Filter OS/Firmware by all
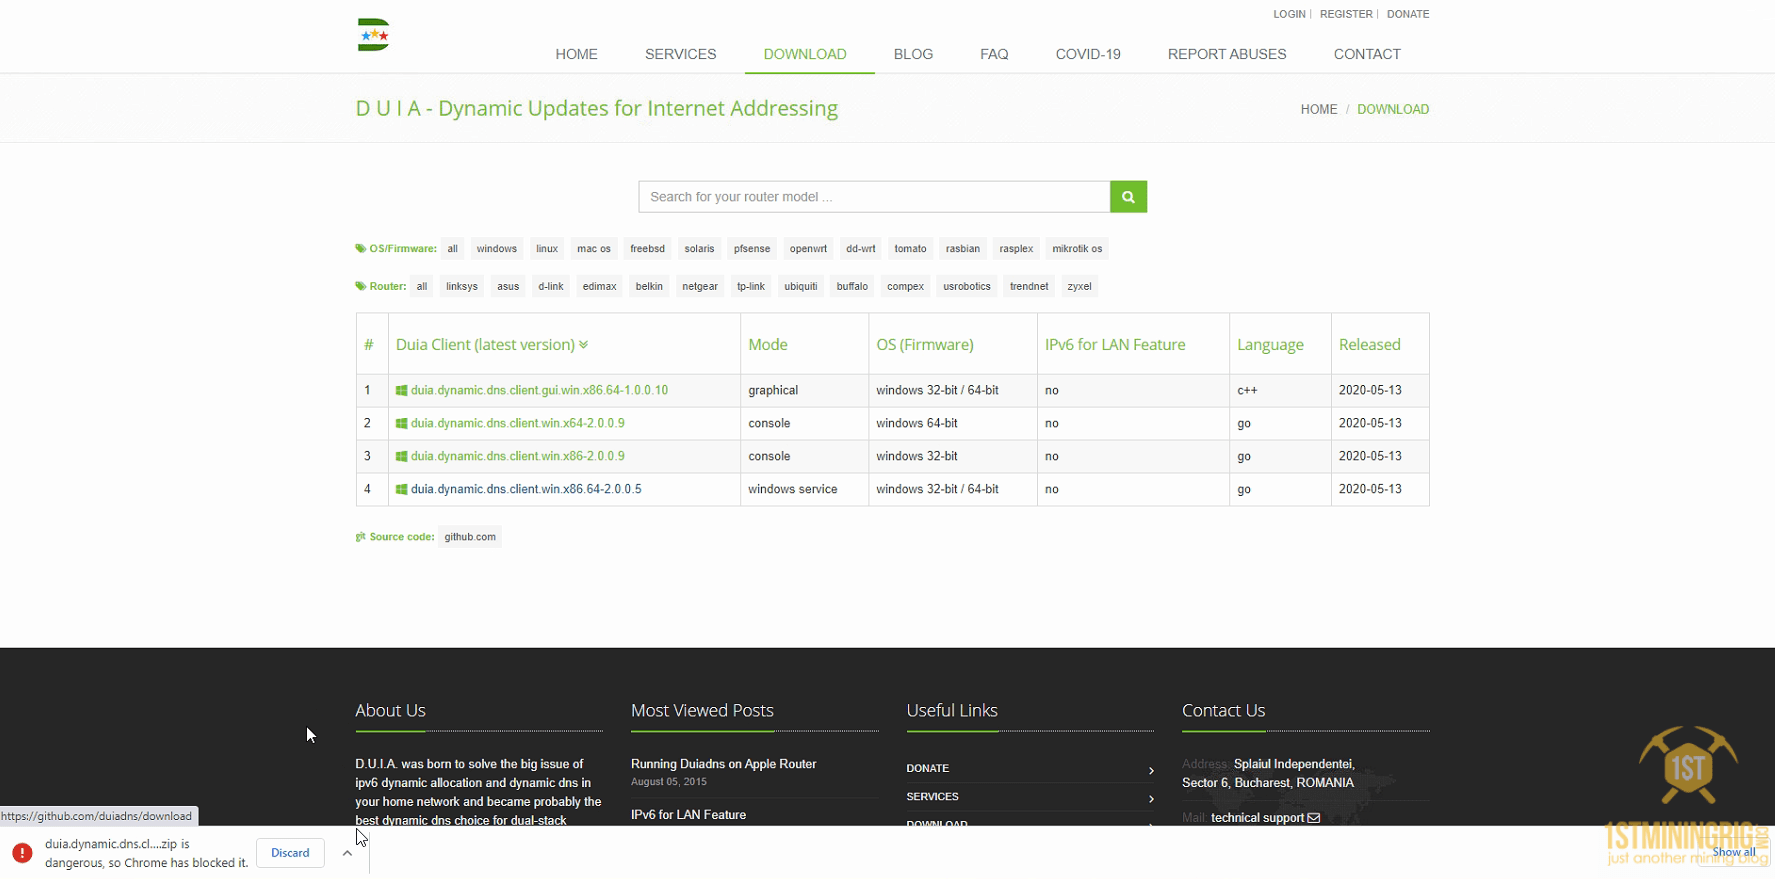 point(453,249)
